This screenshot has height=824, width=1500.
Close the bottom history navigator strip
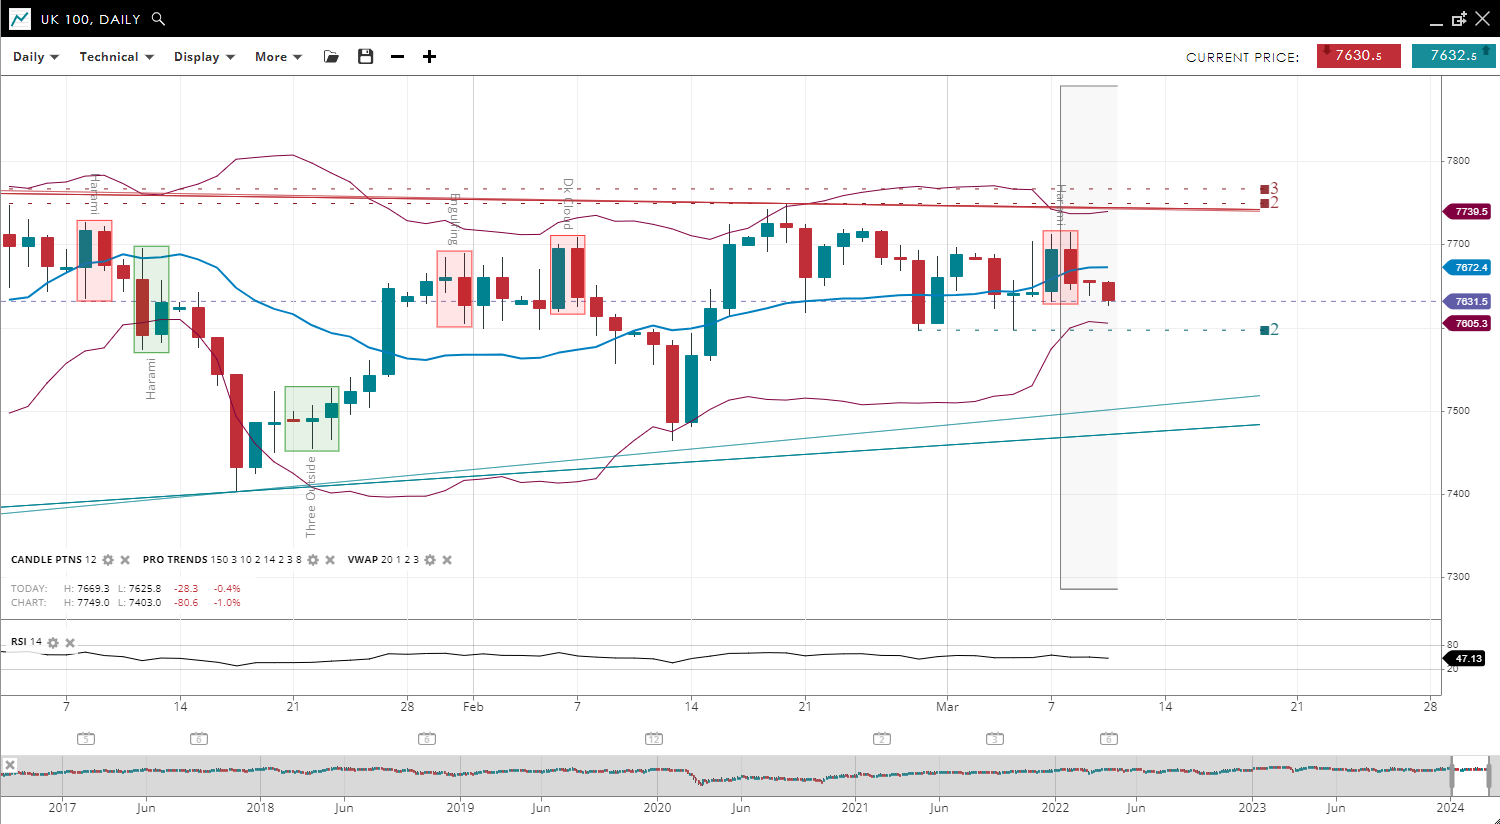pos(9,766)
